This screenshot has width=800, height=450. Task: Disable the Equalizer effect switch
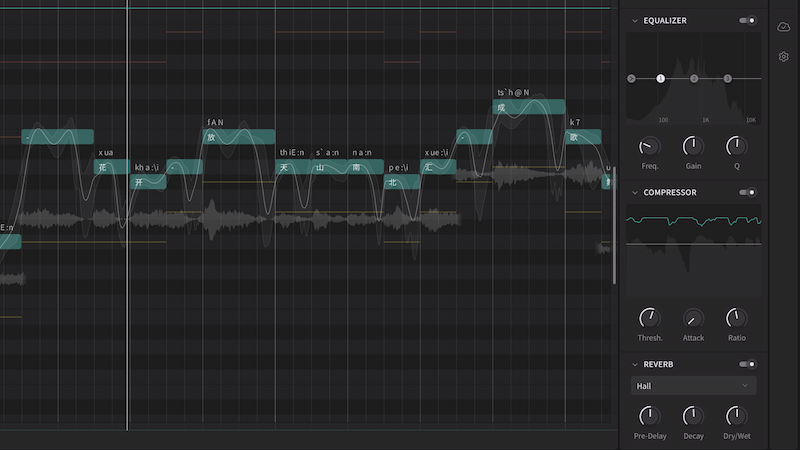click(x=747, y=20)
